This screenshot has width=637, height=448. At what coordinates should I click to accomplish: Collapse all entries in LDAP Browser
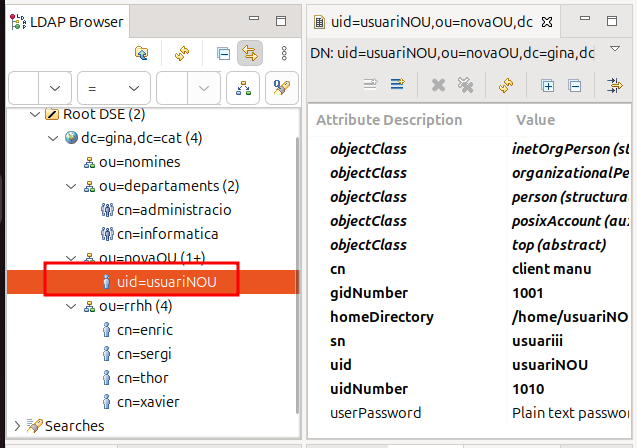(x=223, y=54)
